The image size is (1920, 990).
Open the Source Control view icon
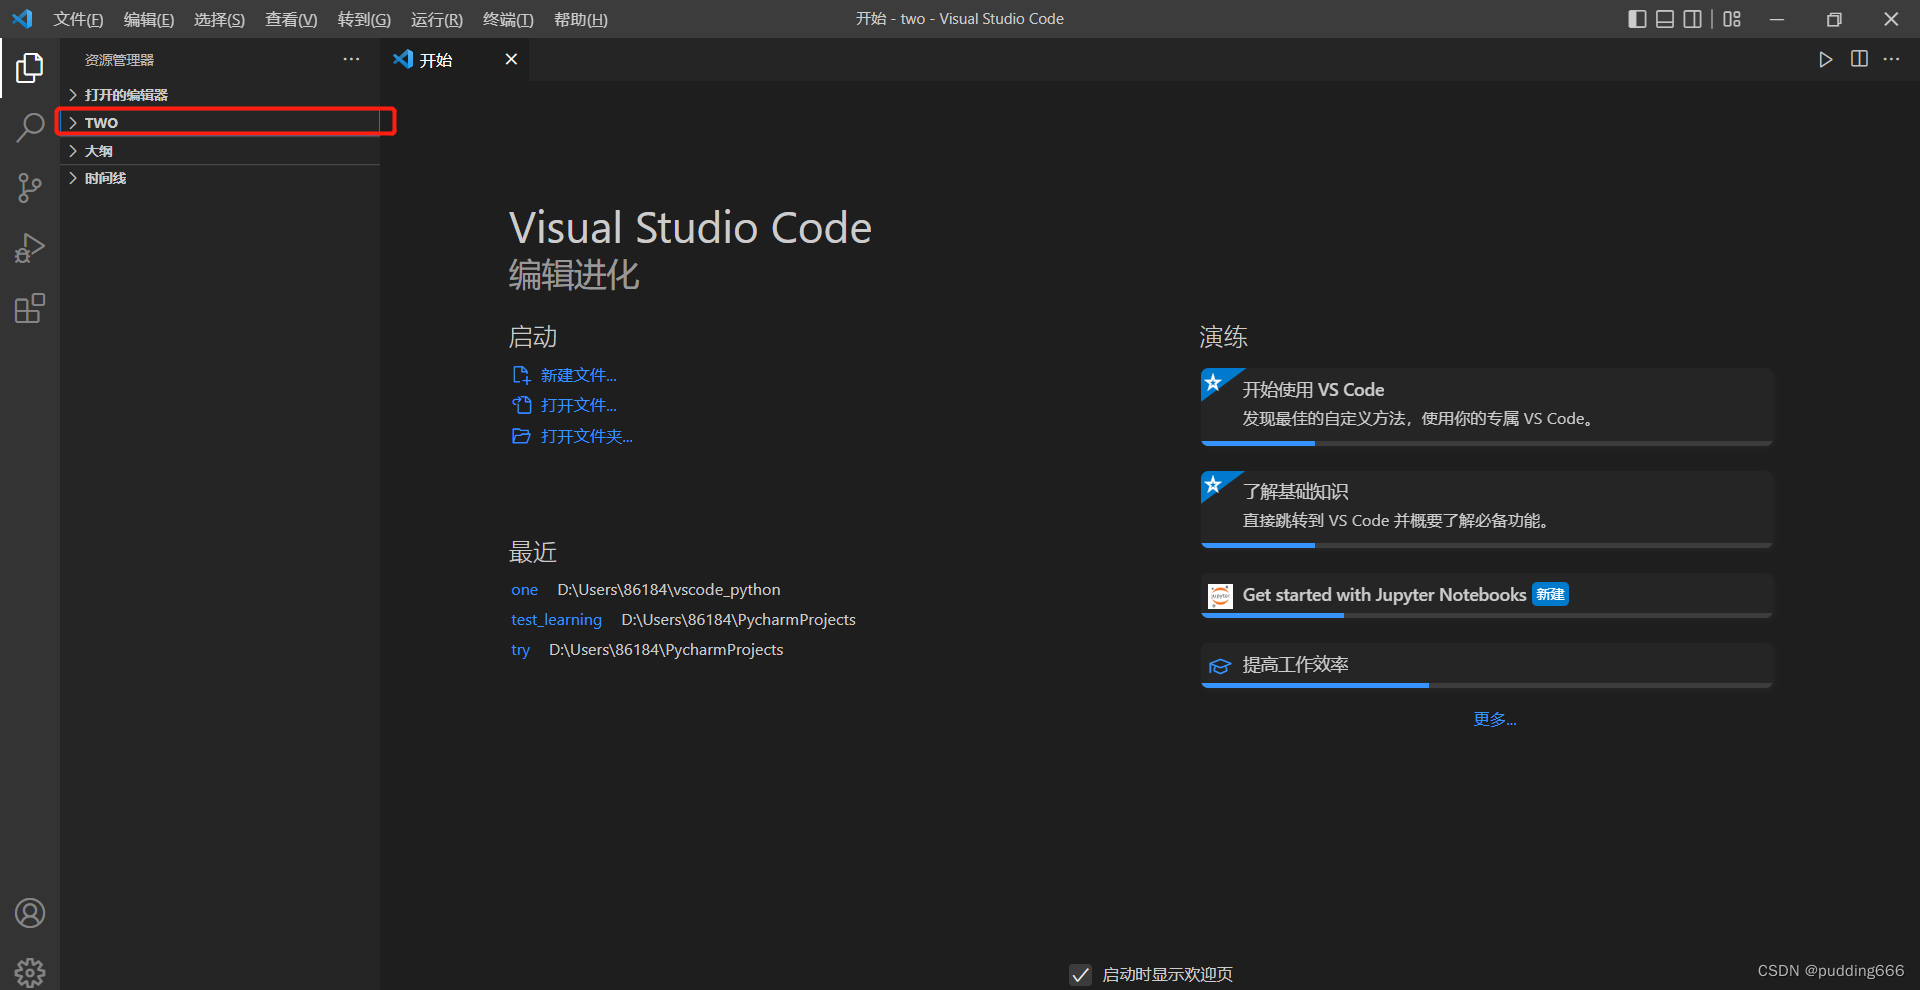pos(30,188)
